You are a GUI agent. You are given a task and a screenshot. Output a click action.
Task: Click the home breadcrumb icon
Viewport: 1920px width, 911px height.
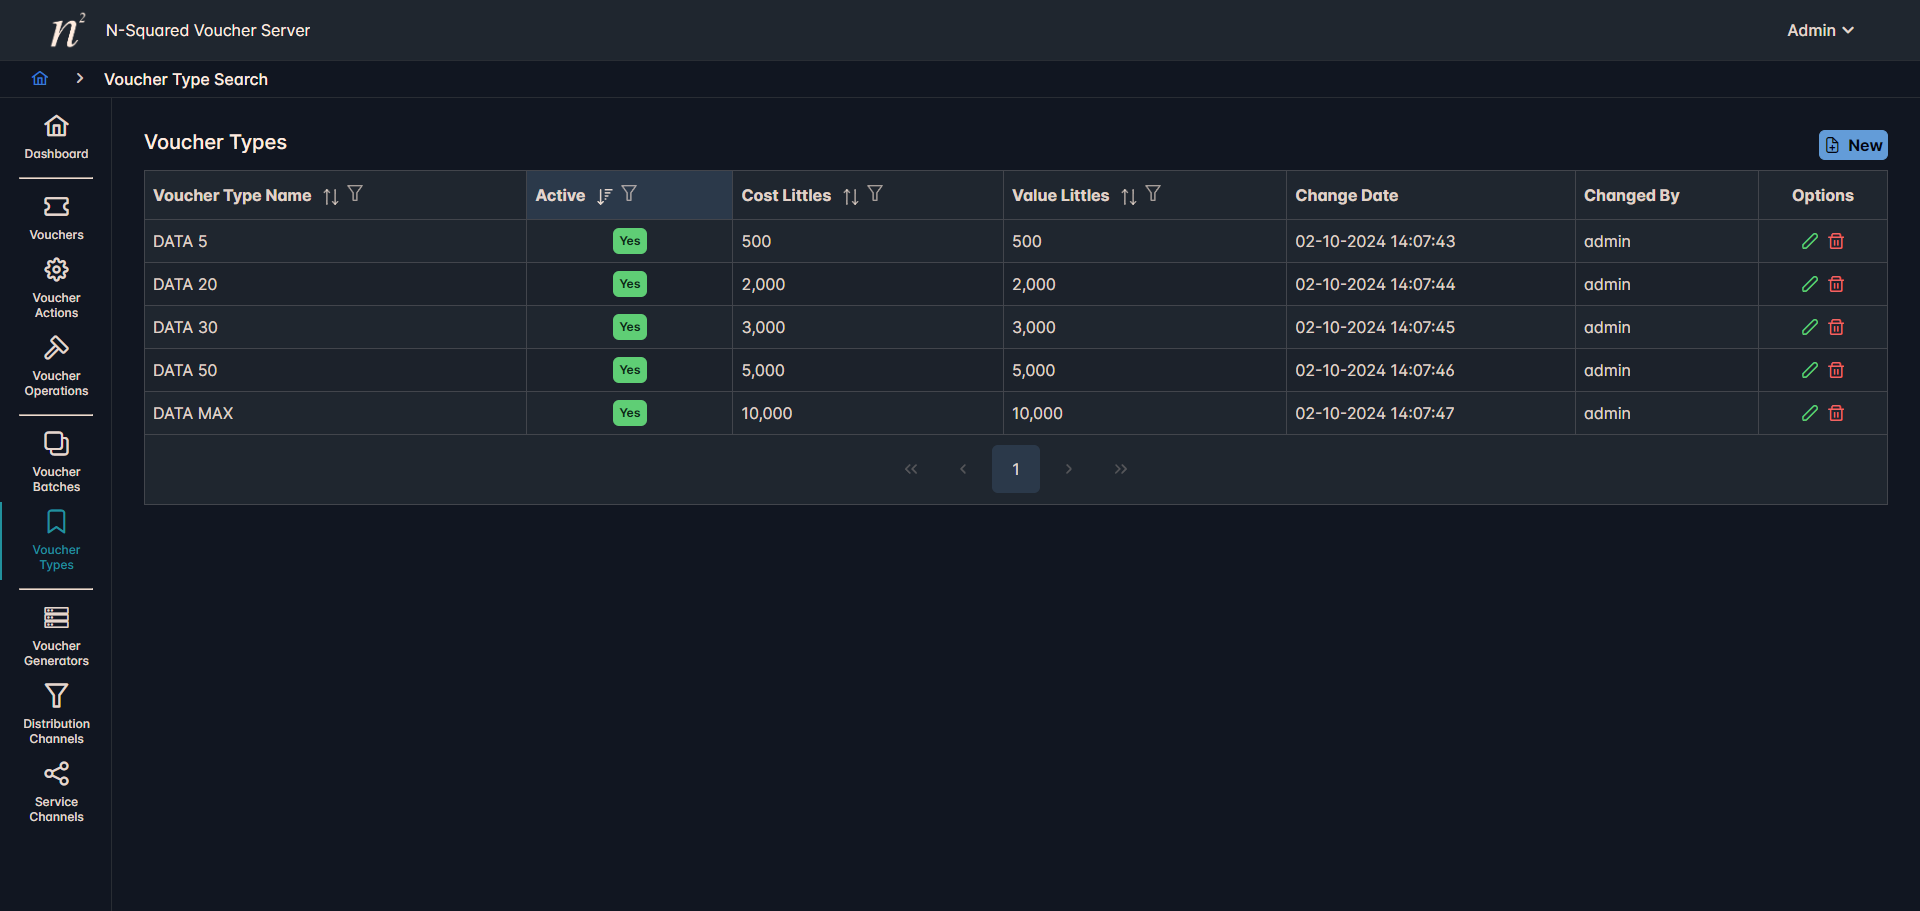(x=40, y=79)
